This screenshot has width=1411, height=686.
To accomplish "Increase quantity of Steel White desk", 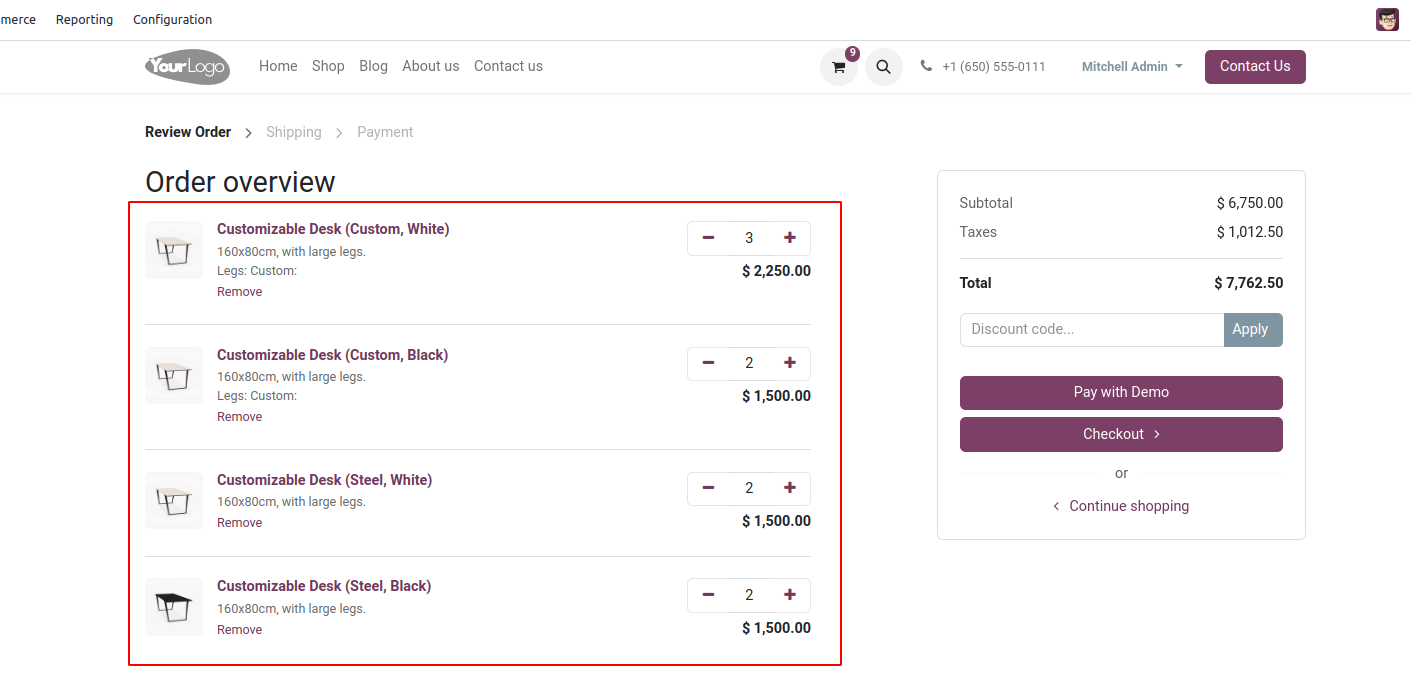I will click(x=790, y=488).
